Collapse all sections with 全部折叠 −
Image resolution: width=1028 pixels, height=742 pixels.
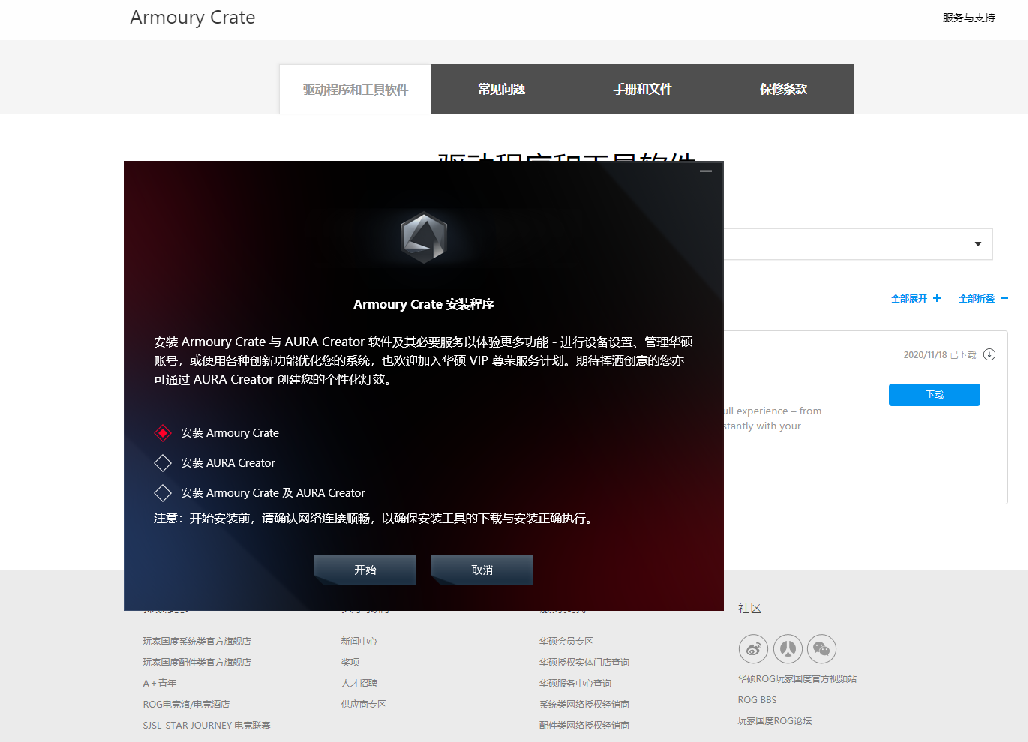pos(983,298)
